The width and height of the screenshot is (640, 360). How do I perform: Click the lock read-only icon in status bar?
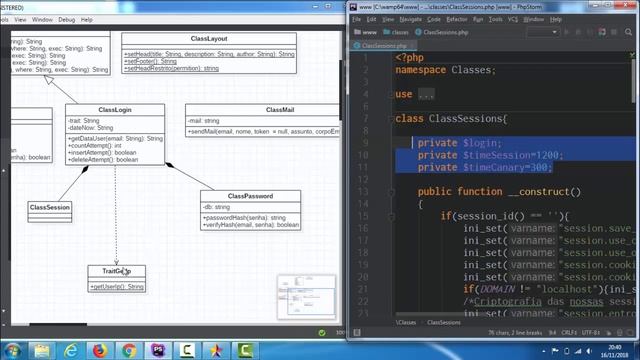click(x=609, y=333)
